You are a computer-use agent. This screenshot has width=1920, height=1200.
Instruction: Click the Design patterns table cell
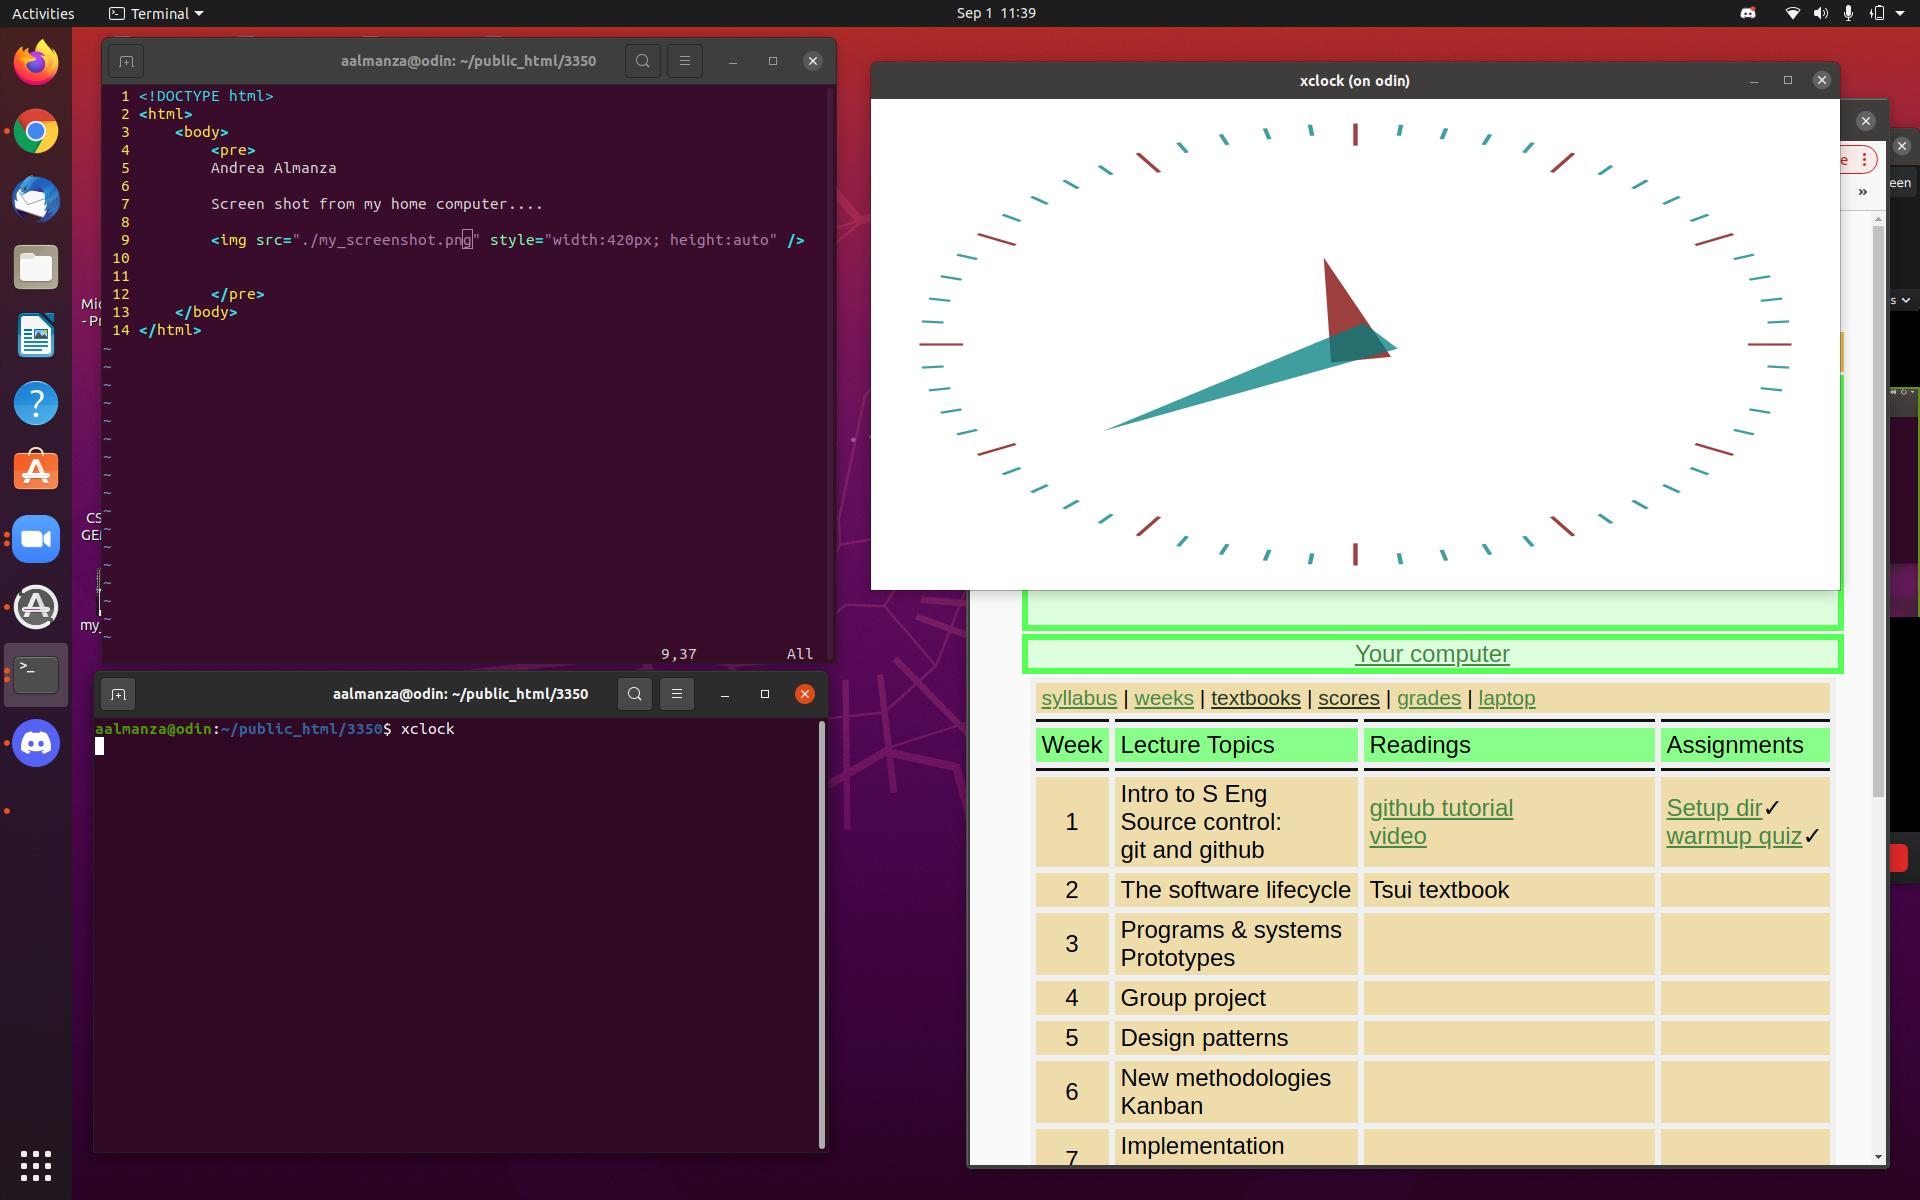pos(1236,1038)
